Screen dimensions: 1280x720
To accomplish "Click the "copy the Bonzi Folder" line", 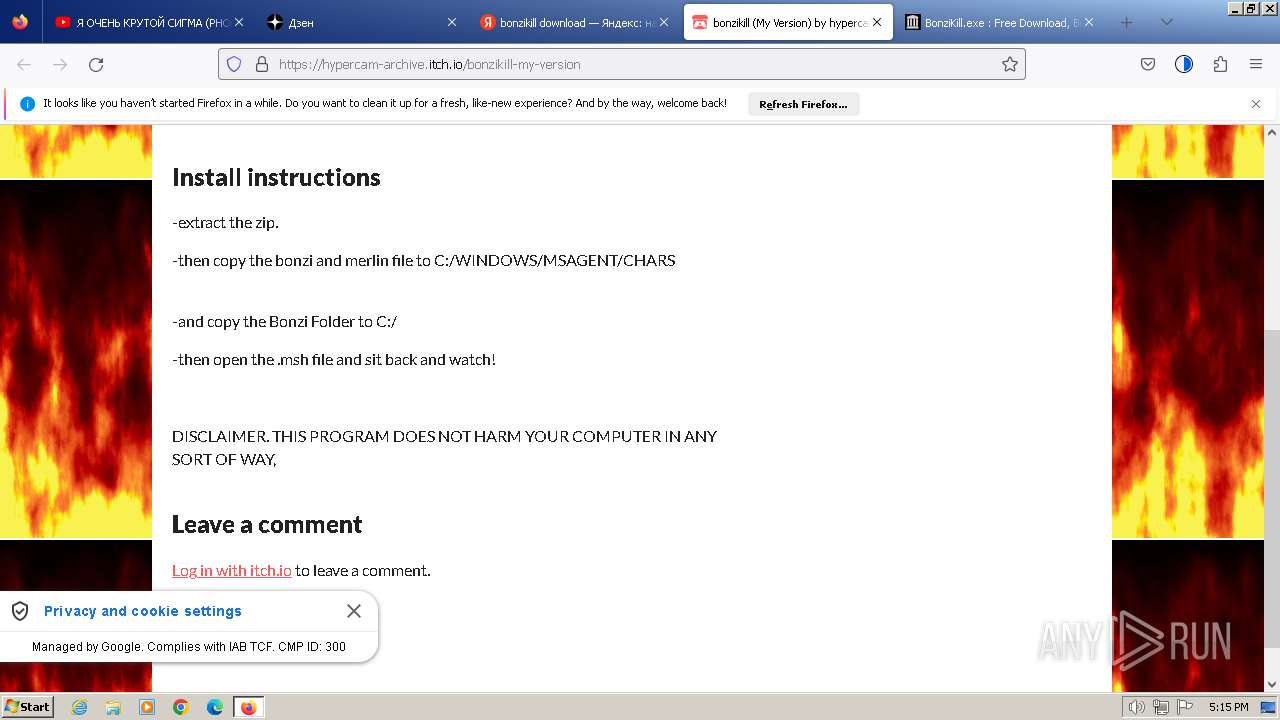I will 285,321.
